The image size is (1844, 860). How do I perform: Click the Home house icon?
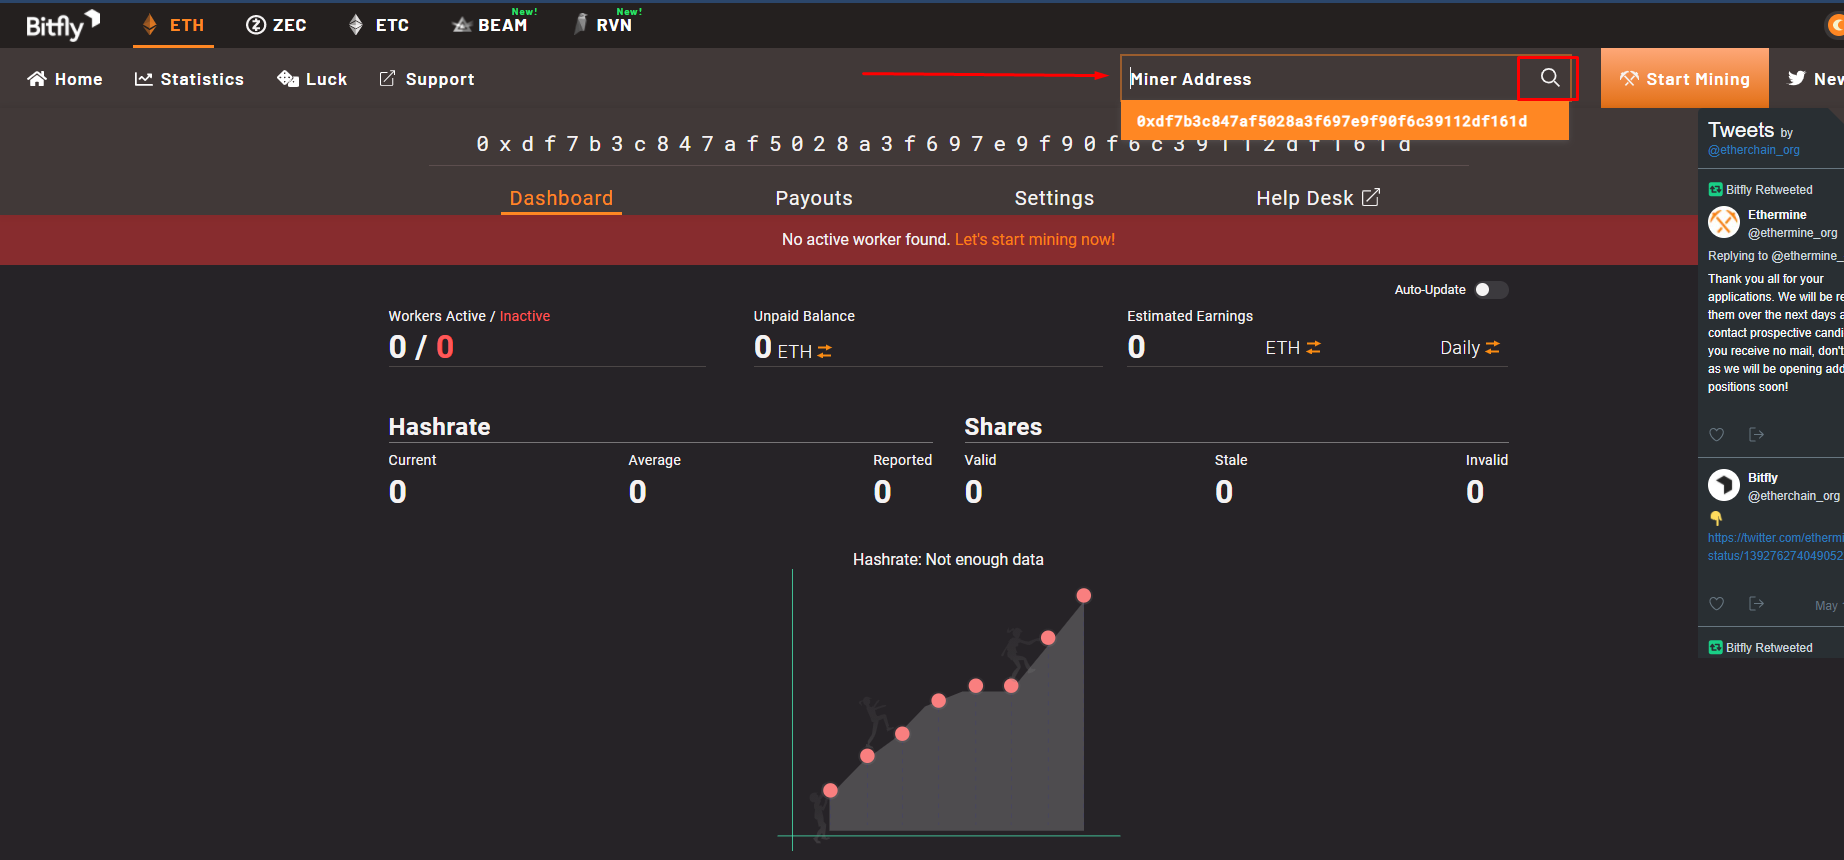click(x=37, y=79)
